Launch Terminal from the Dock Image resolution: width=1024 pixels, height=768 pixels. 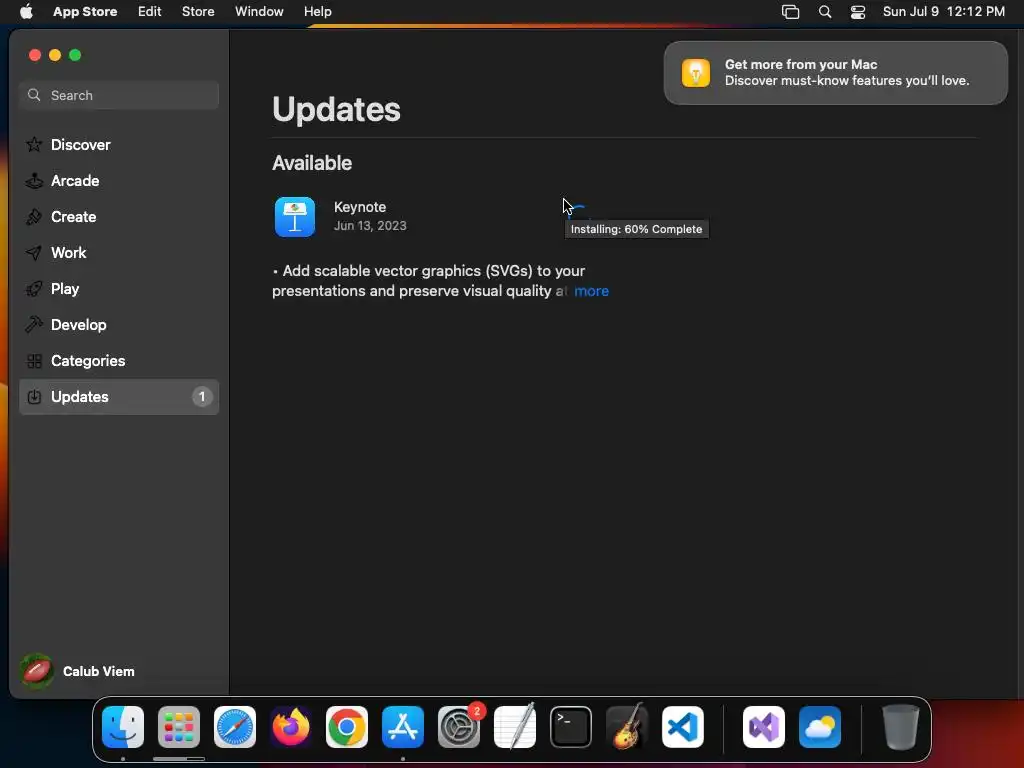pyautogui.click(x=571, y=727)
